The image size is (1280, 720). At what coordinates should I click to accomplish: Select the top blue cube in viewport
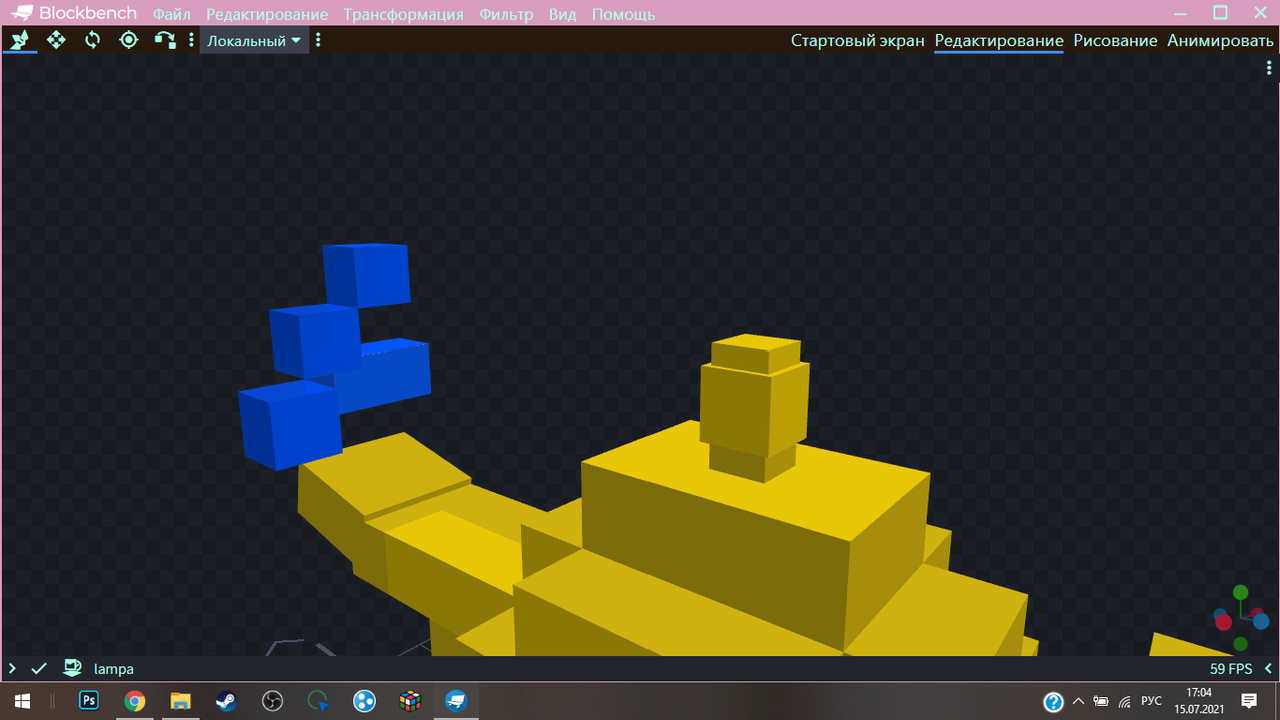pyautogui.click(x=368, y=274)
